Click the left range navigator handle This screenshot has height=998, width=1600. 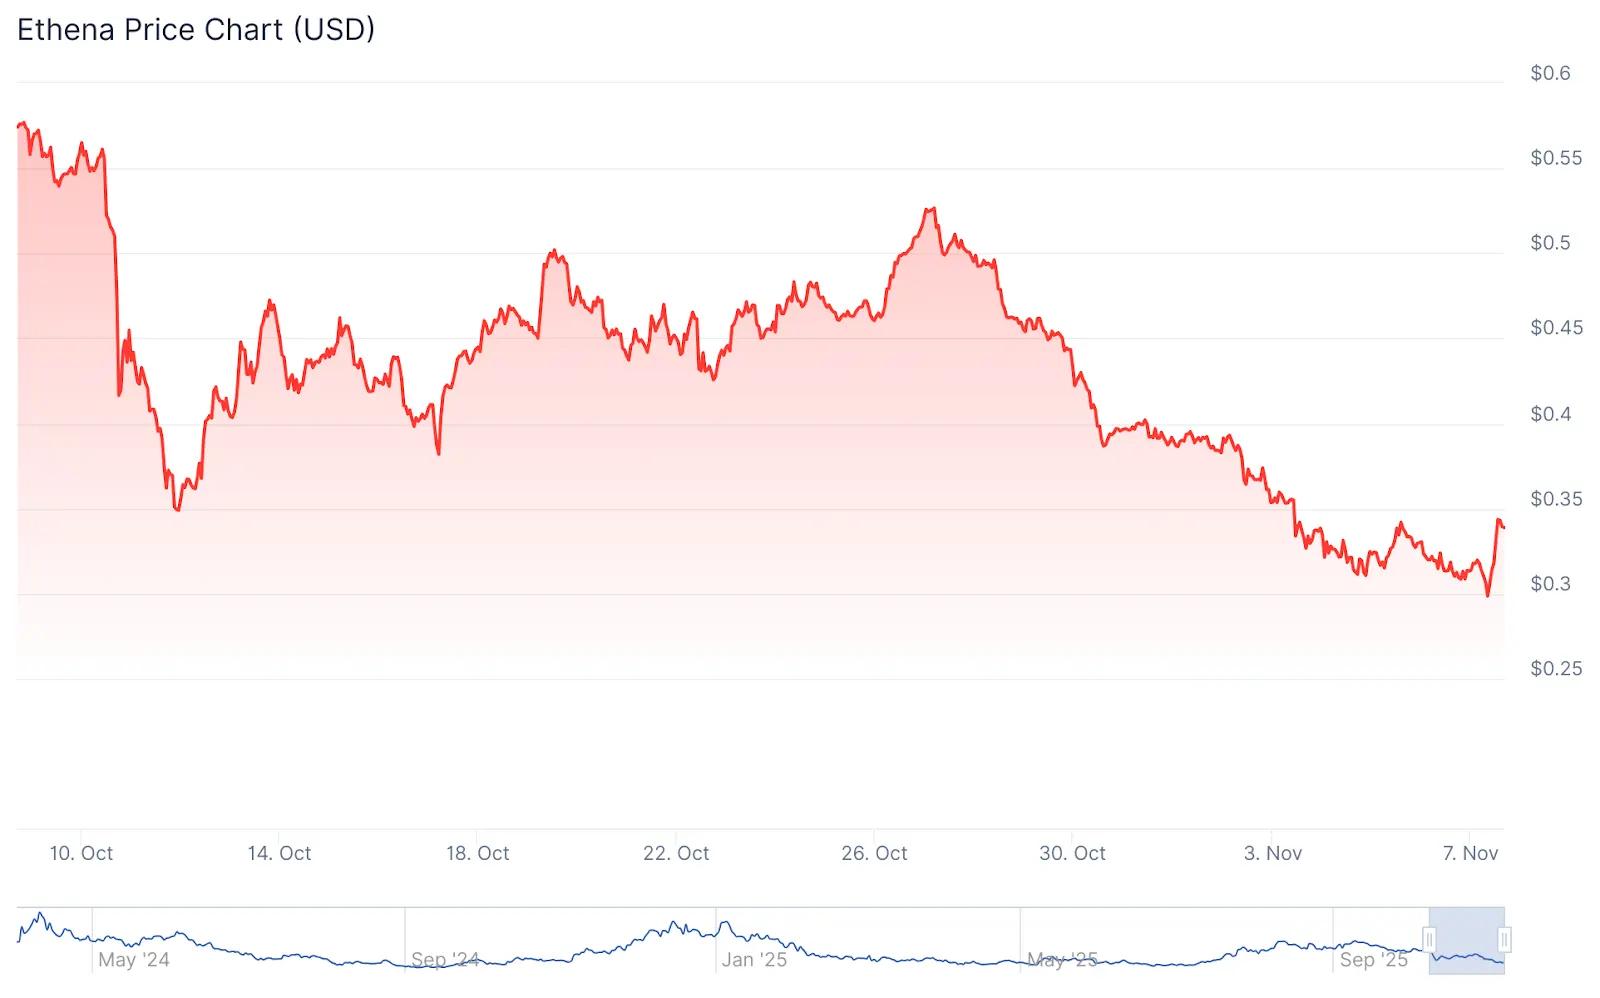coord(1430,940)
